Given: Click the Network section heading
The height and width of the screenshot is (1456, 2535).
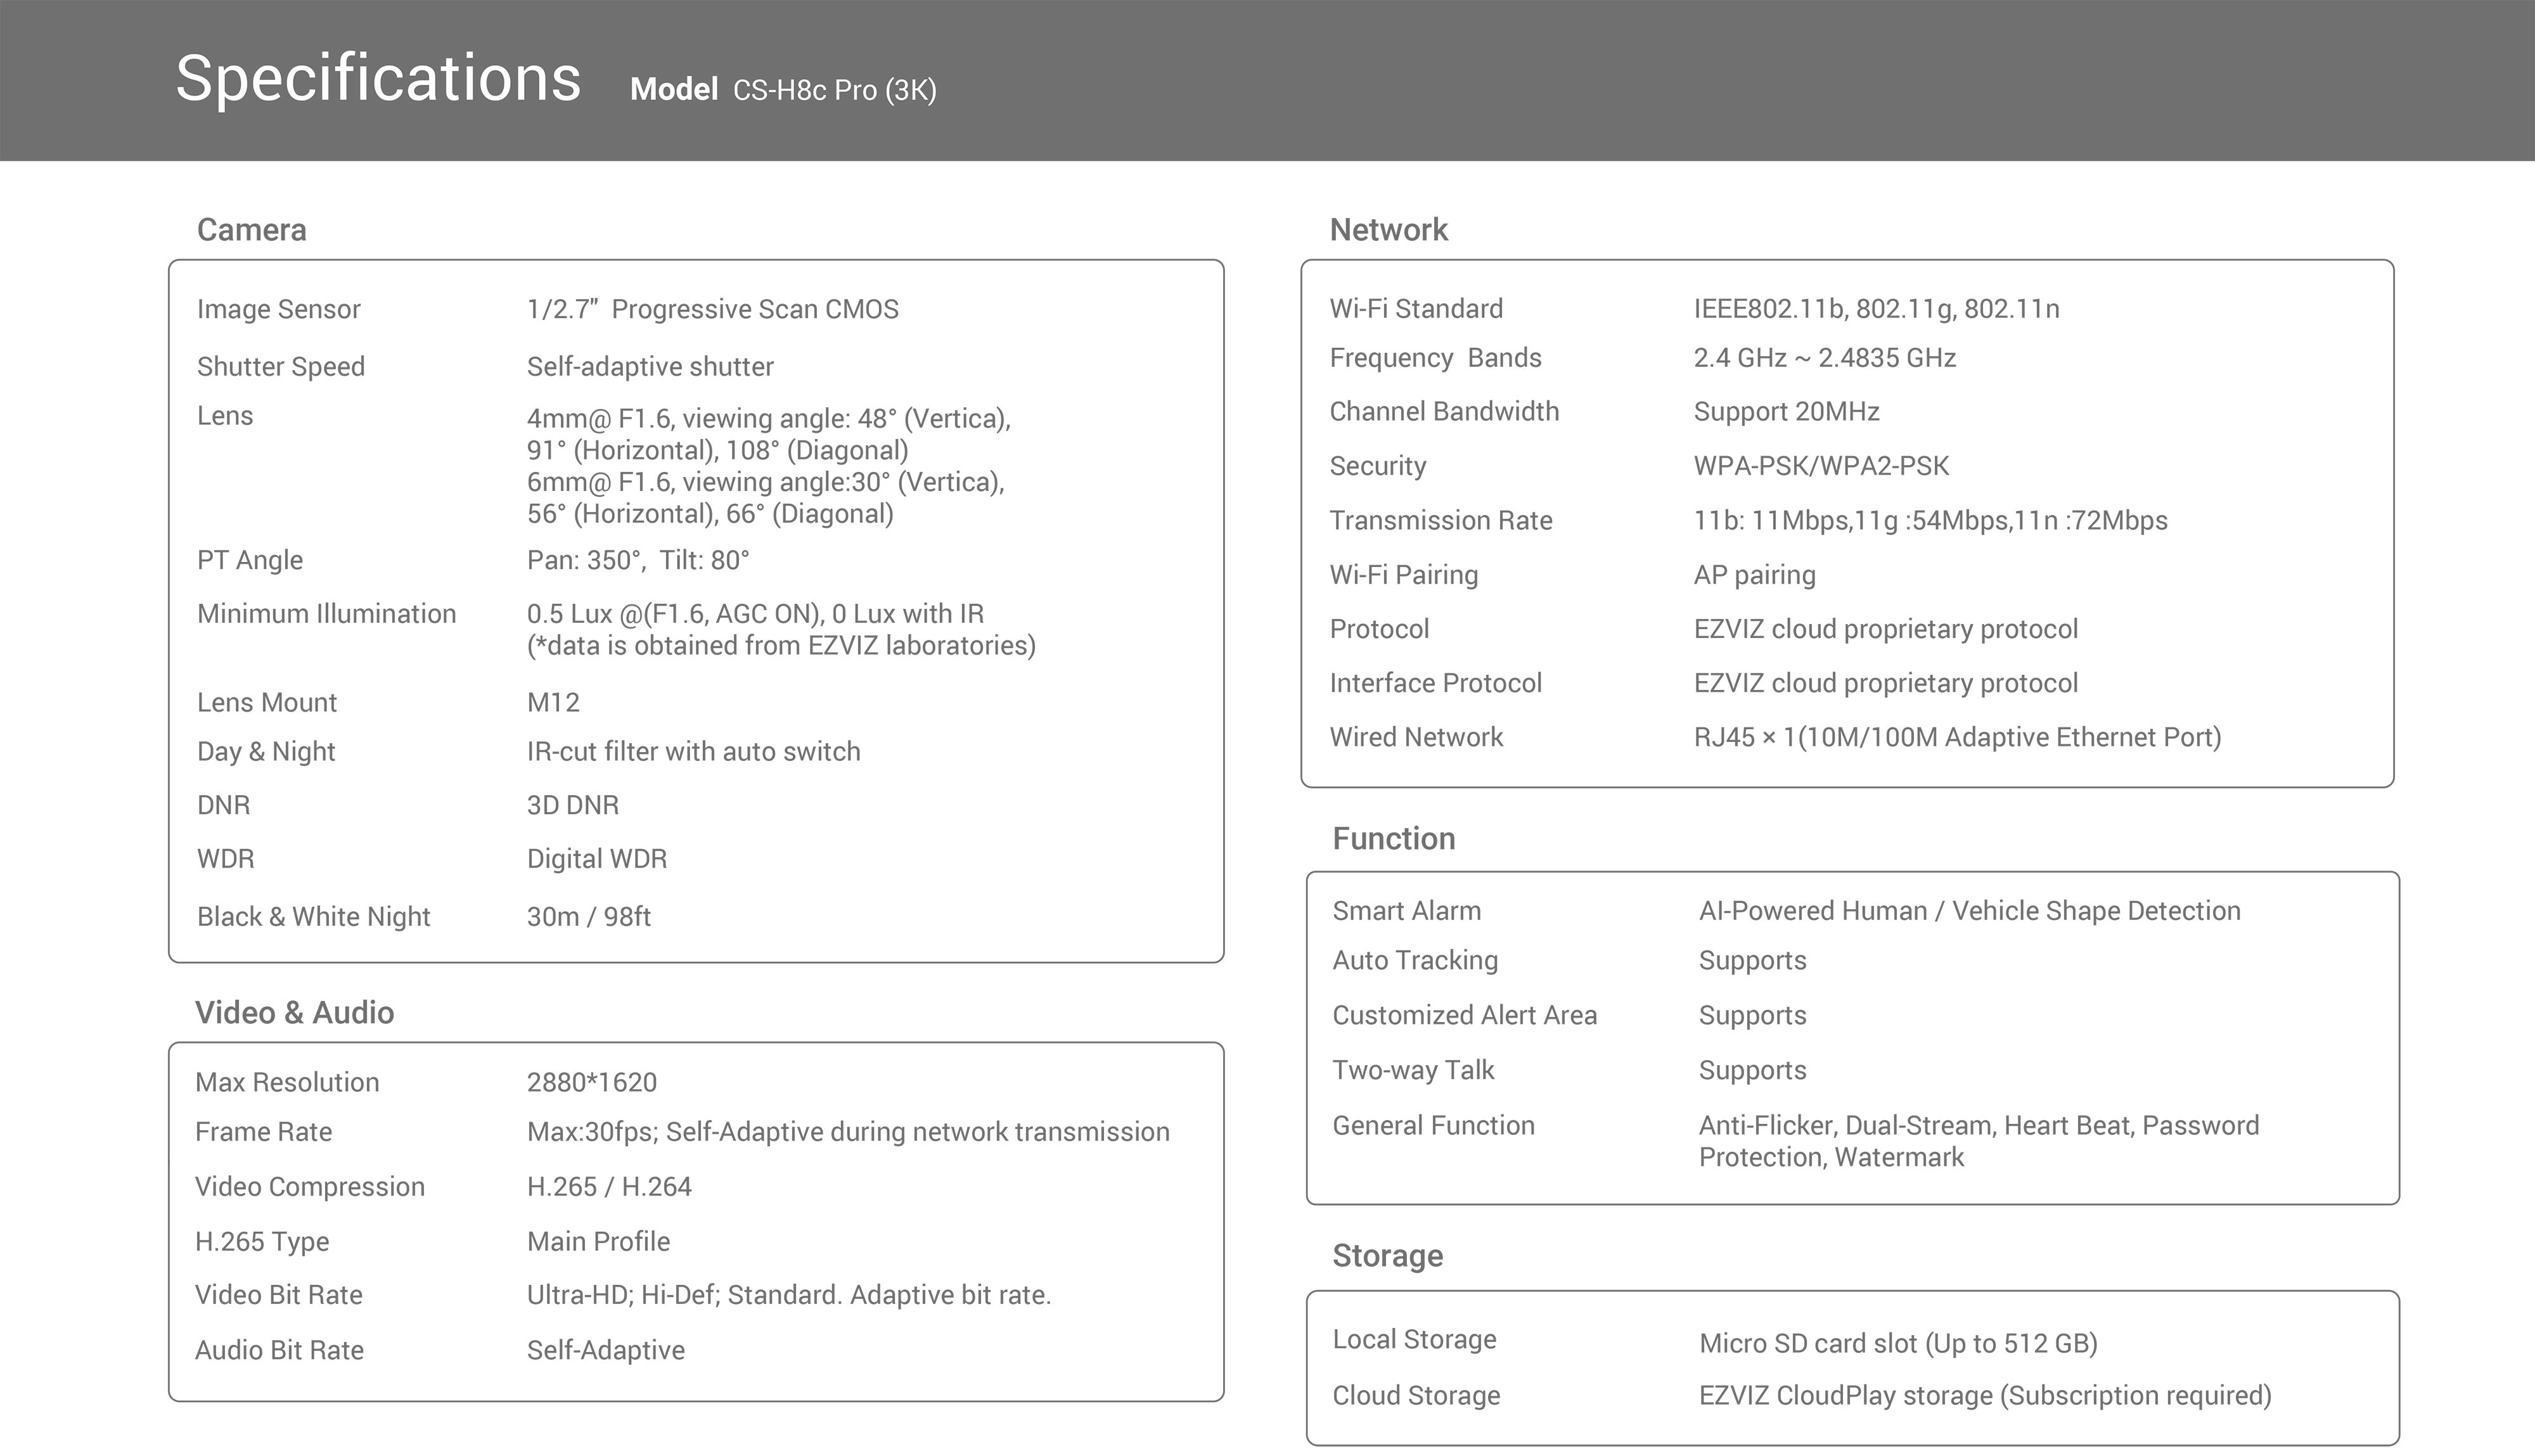Looking at the screenshot, I should (x=1389, y=229).
